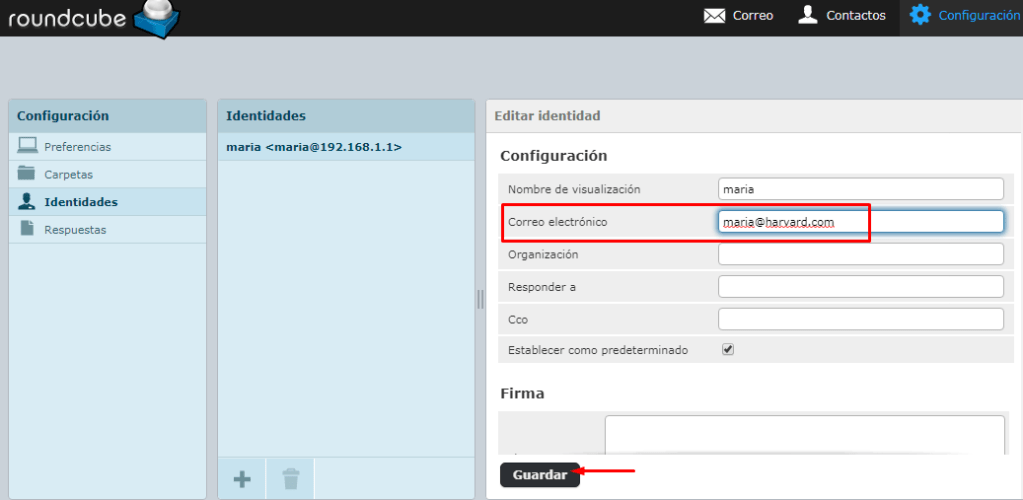
Task: Click the panel splitter handle
Action: (x=480, y=299)
